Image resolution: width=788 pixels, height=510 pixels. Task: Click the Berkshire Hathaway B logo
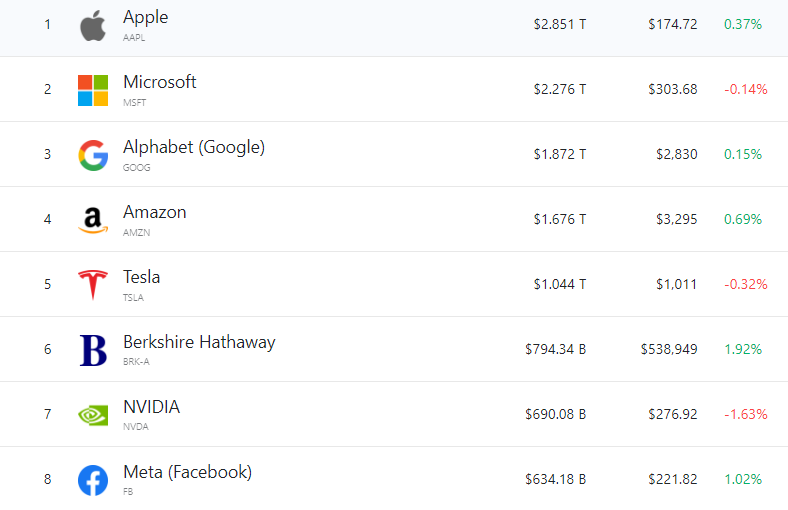pyautogui.click(x=92, y=350)
